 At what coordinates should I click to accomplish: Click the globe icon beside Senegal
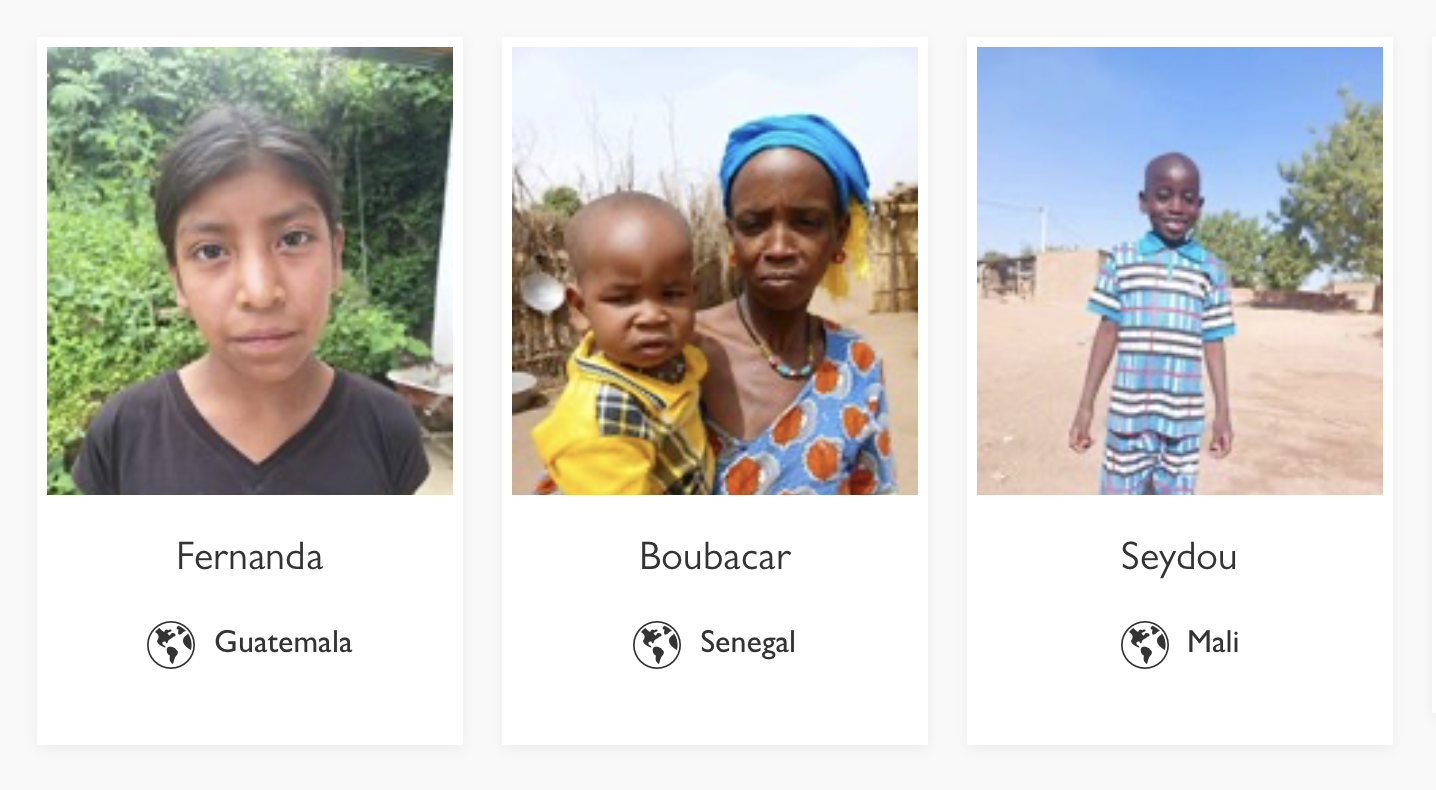[x=657, y=644]
